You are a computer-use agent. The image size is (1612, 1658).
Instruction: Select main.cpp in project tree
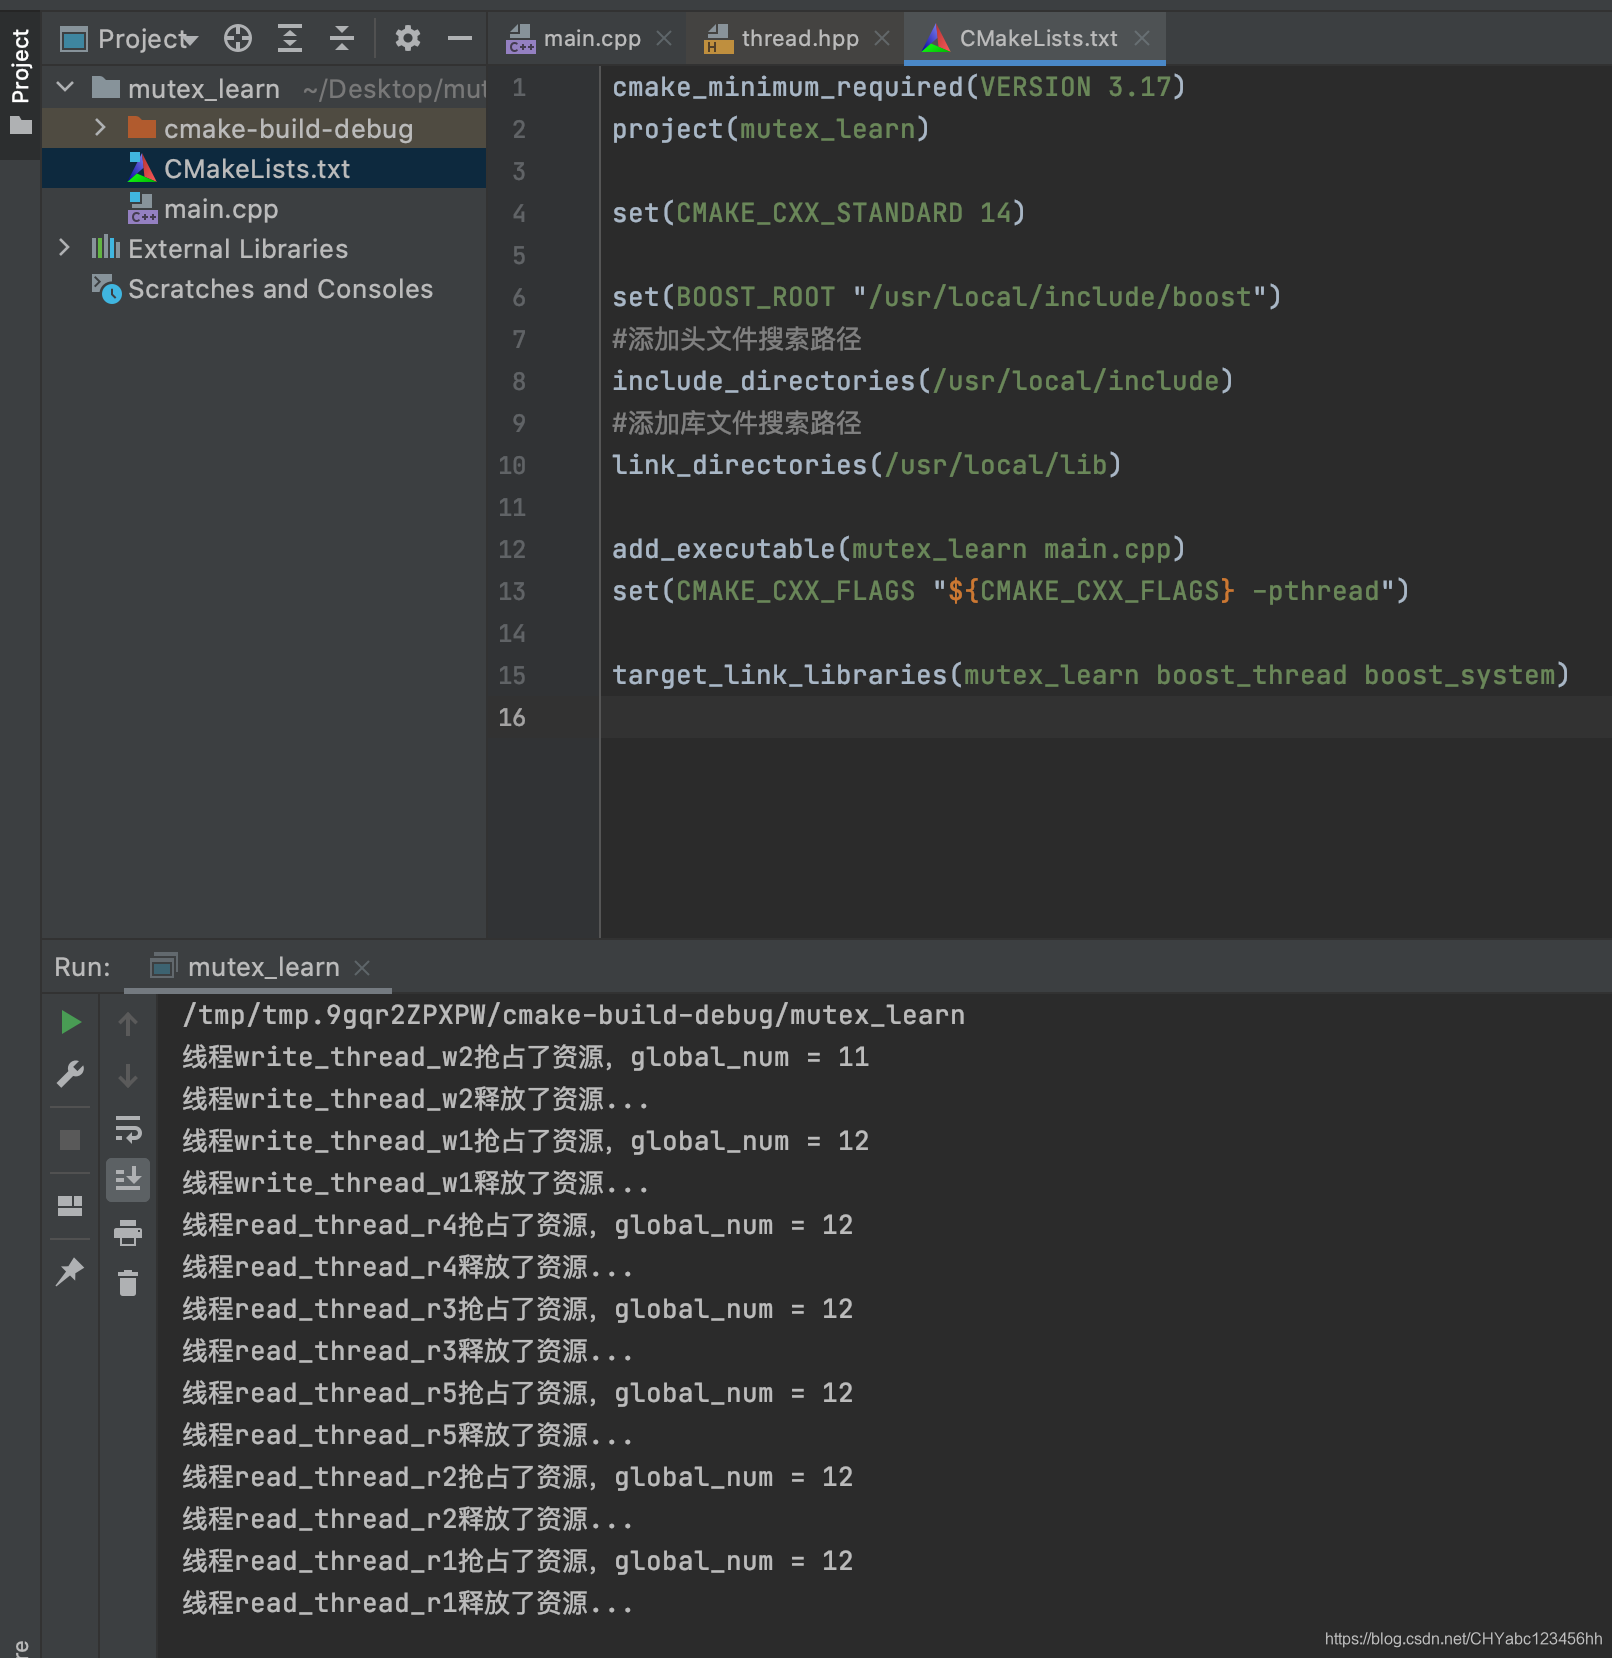[x=264, y=208]
